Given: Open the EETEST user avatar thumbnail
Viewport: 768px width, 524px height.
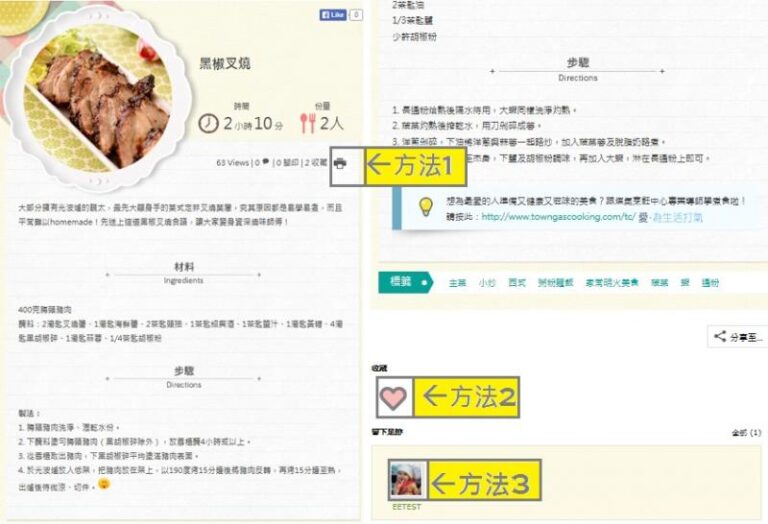Looking at the screenshot, I should pyautogui.click(x=408, y=480).
